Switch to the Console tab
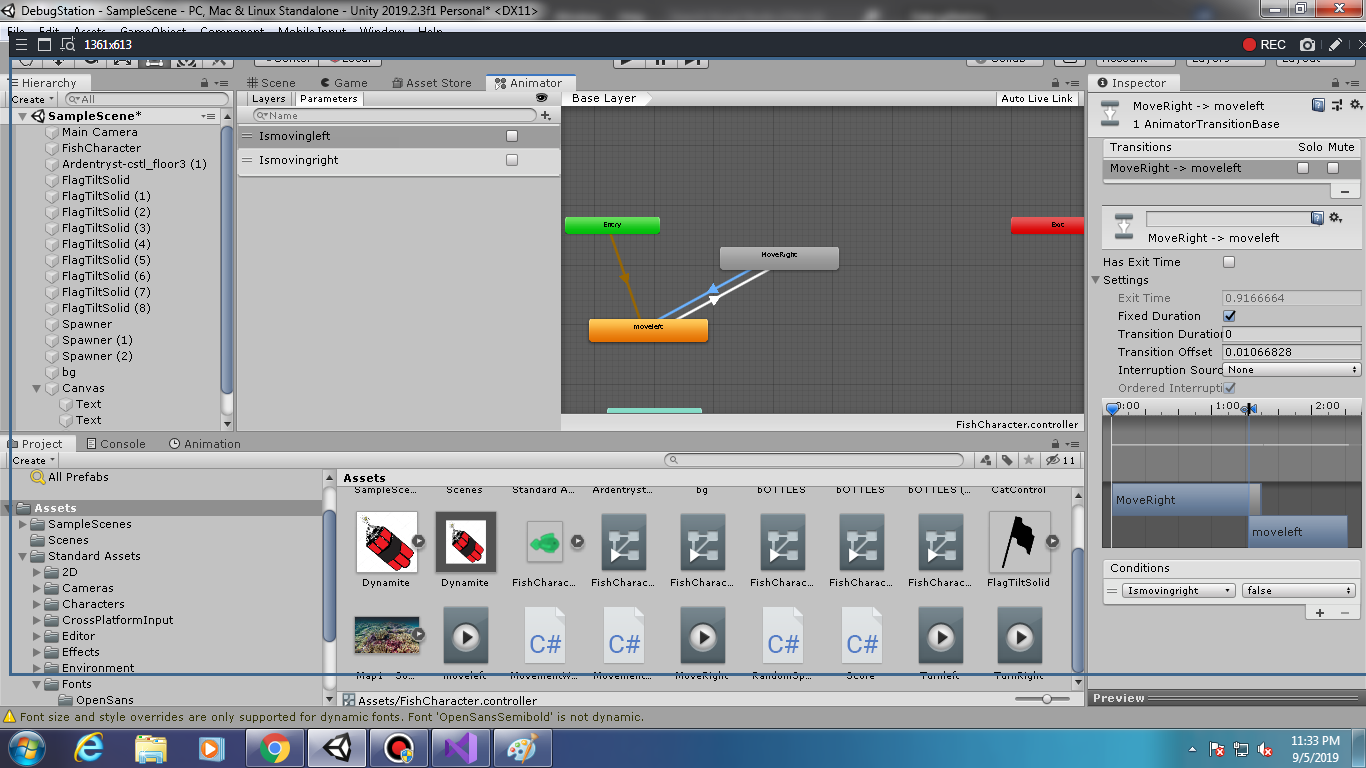Viewport: 1366px width, 768px height. (x=115, y=444)
